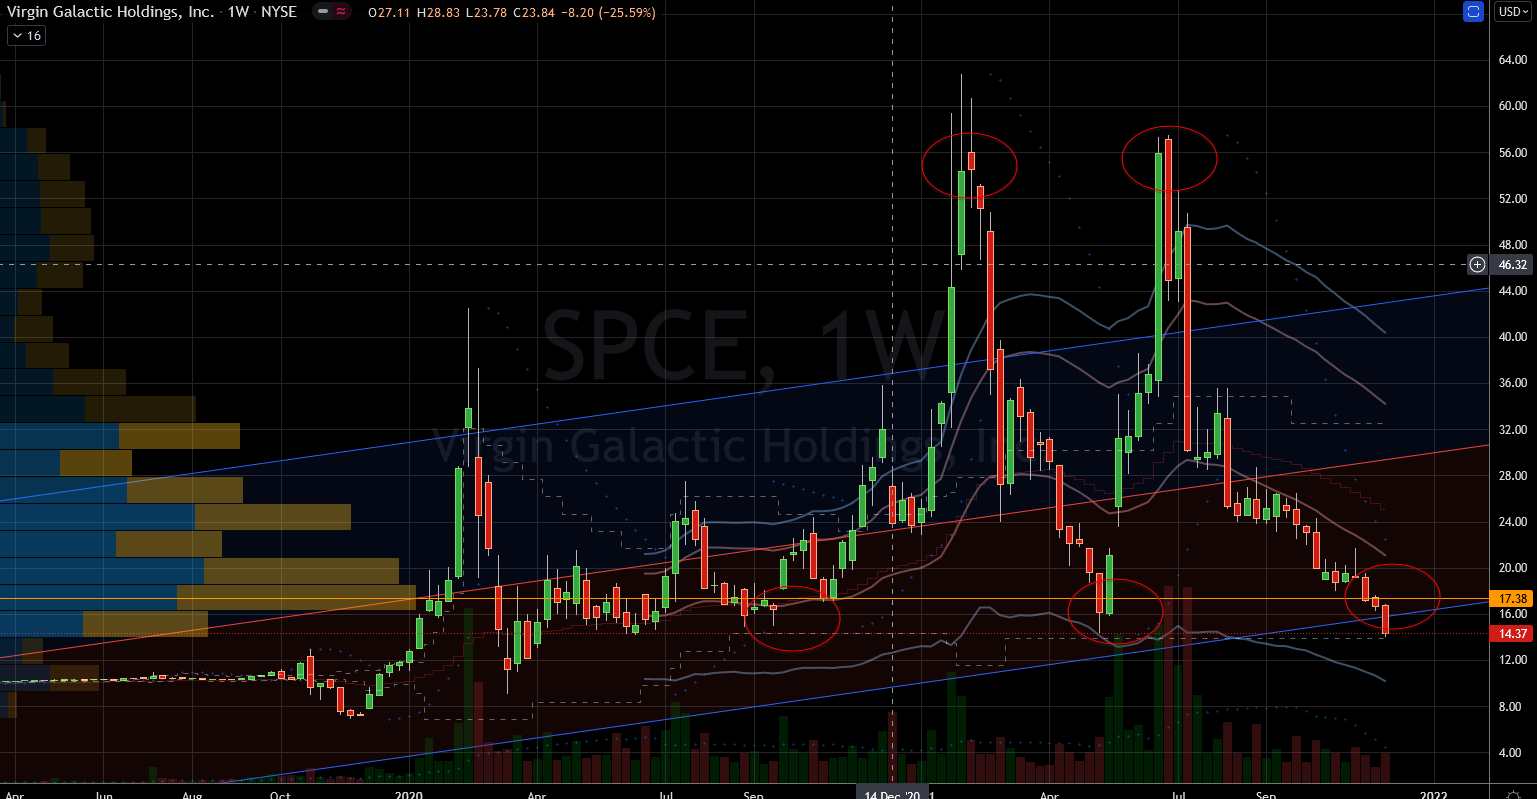The image size is (1537, 799).
Task: Click the 46.32 crosshair price label
Action: [x=1513, y=265]
